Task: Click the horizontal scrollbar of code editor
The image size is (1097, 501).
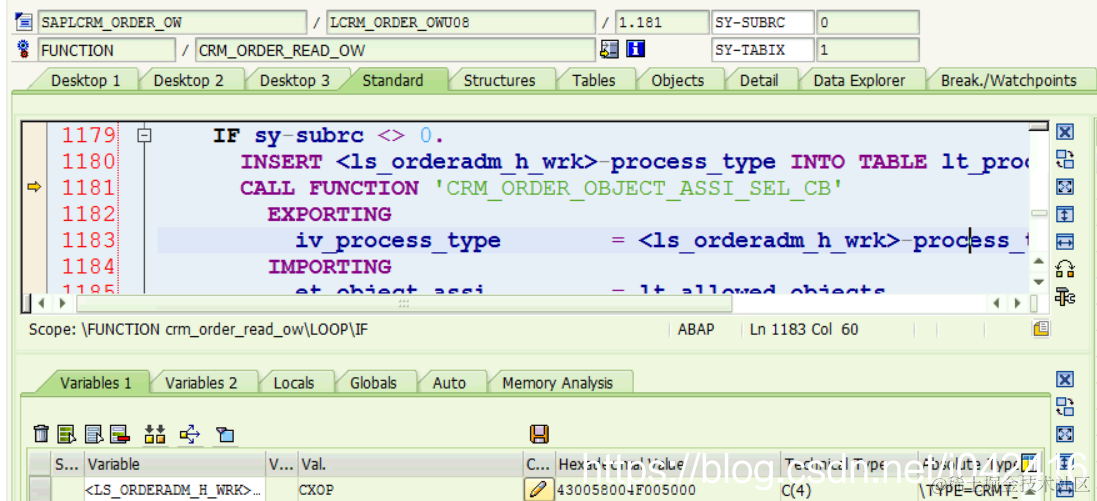Action: pos(404,303)
